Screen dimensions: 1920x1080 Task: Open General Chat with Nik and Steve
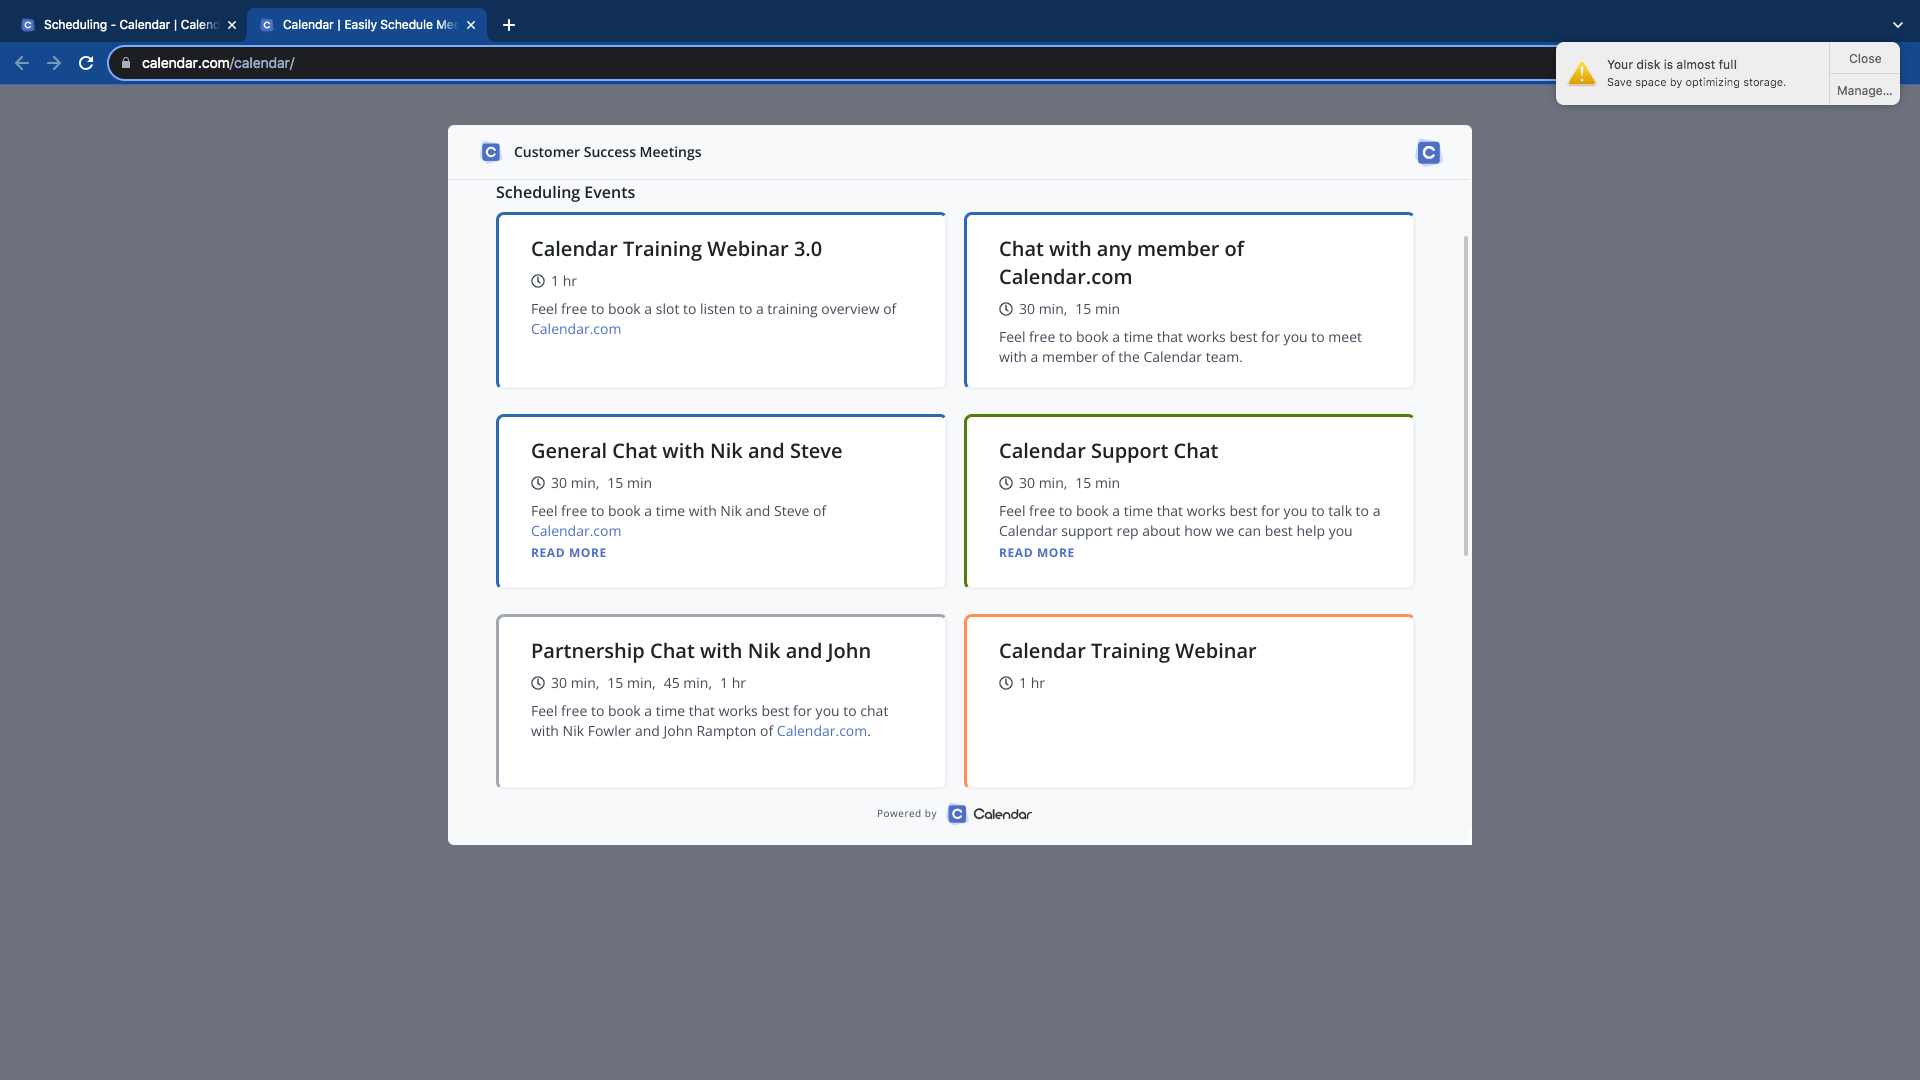(721, 501)
